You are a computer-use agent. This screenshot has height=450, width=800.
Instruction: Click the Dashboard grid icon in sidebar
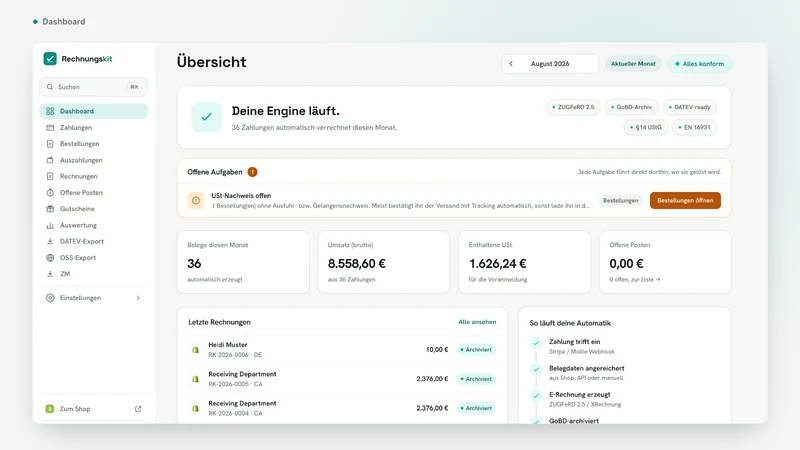[x=50, y=111]
